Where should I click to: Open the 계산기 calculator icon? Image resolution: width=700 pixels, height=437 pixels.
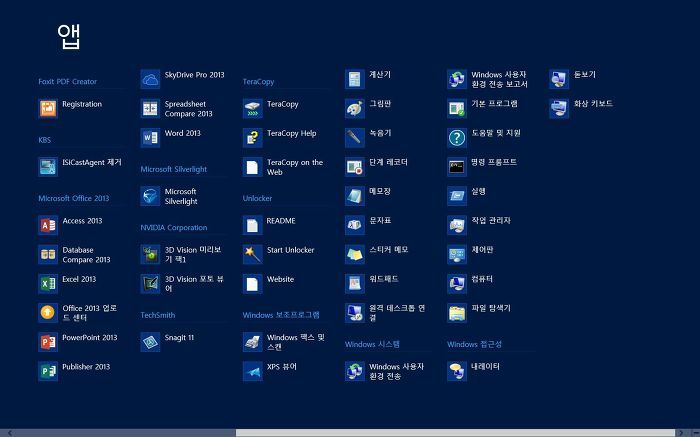(x=354, y=79)
